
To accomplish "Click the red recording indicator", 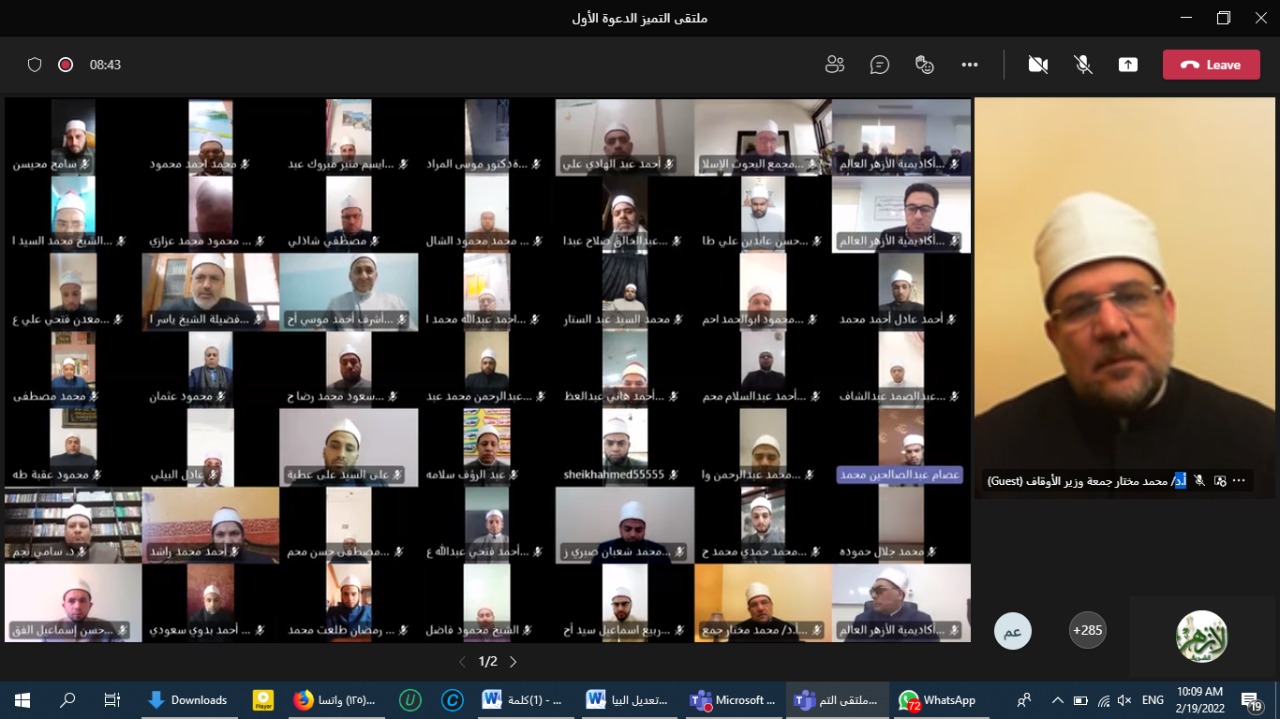I will [66, 65].
